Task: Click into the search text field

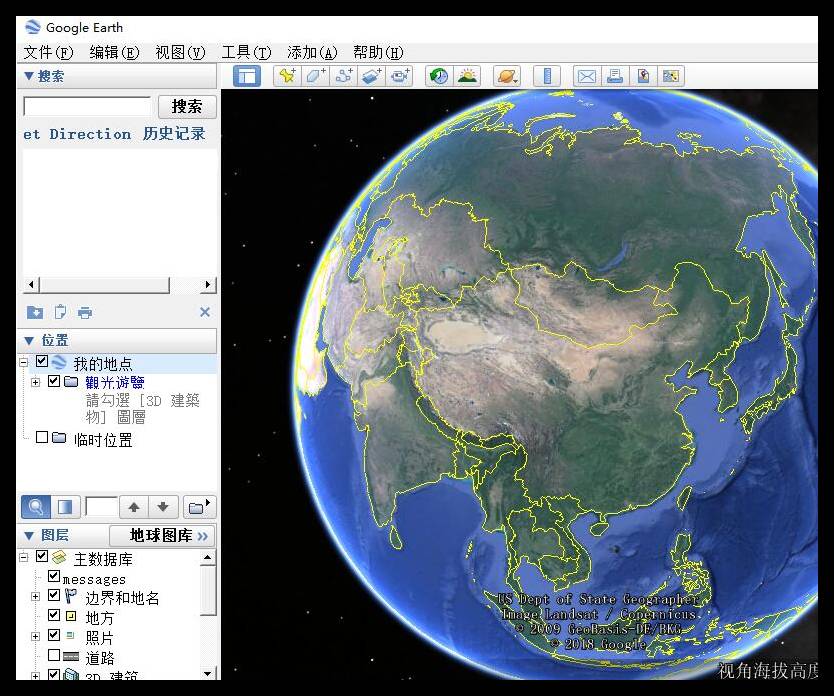Action: (x=88, y=106)
